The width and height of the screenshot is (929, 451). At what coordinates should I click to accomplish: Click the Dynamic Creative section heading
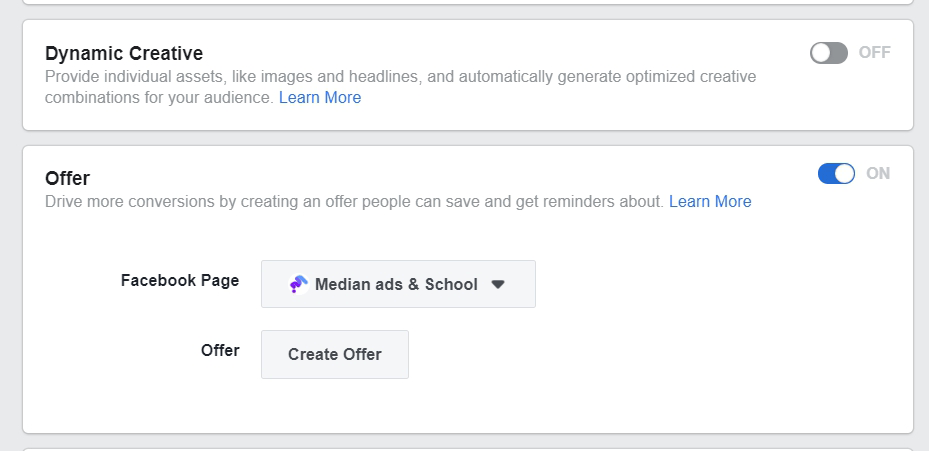(124, 53)
